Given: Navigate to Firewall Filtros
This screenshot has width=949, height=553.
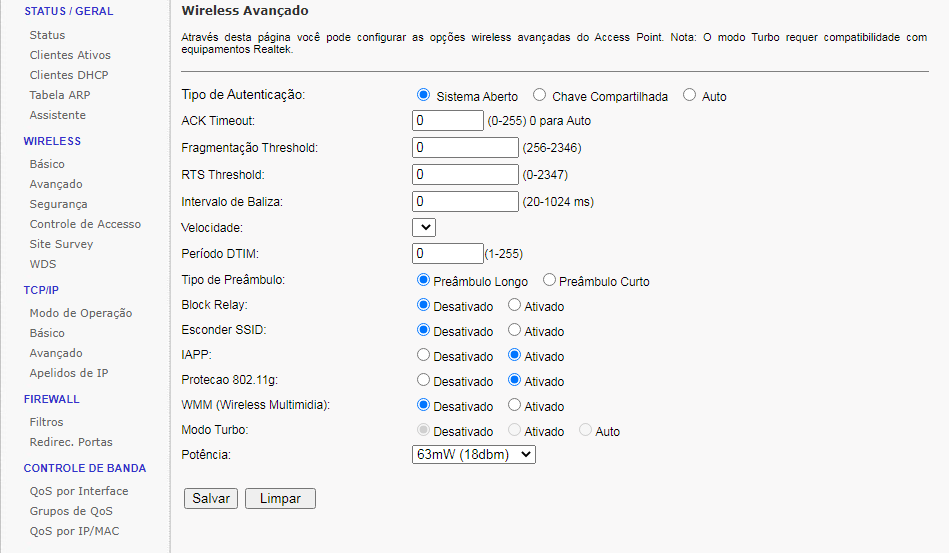Looking at the screenshot, I should click(x=46, y=422).
